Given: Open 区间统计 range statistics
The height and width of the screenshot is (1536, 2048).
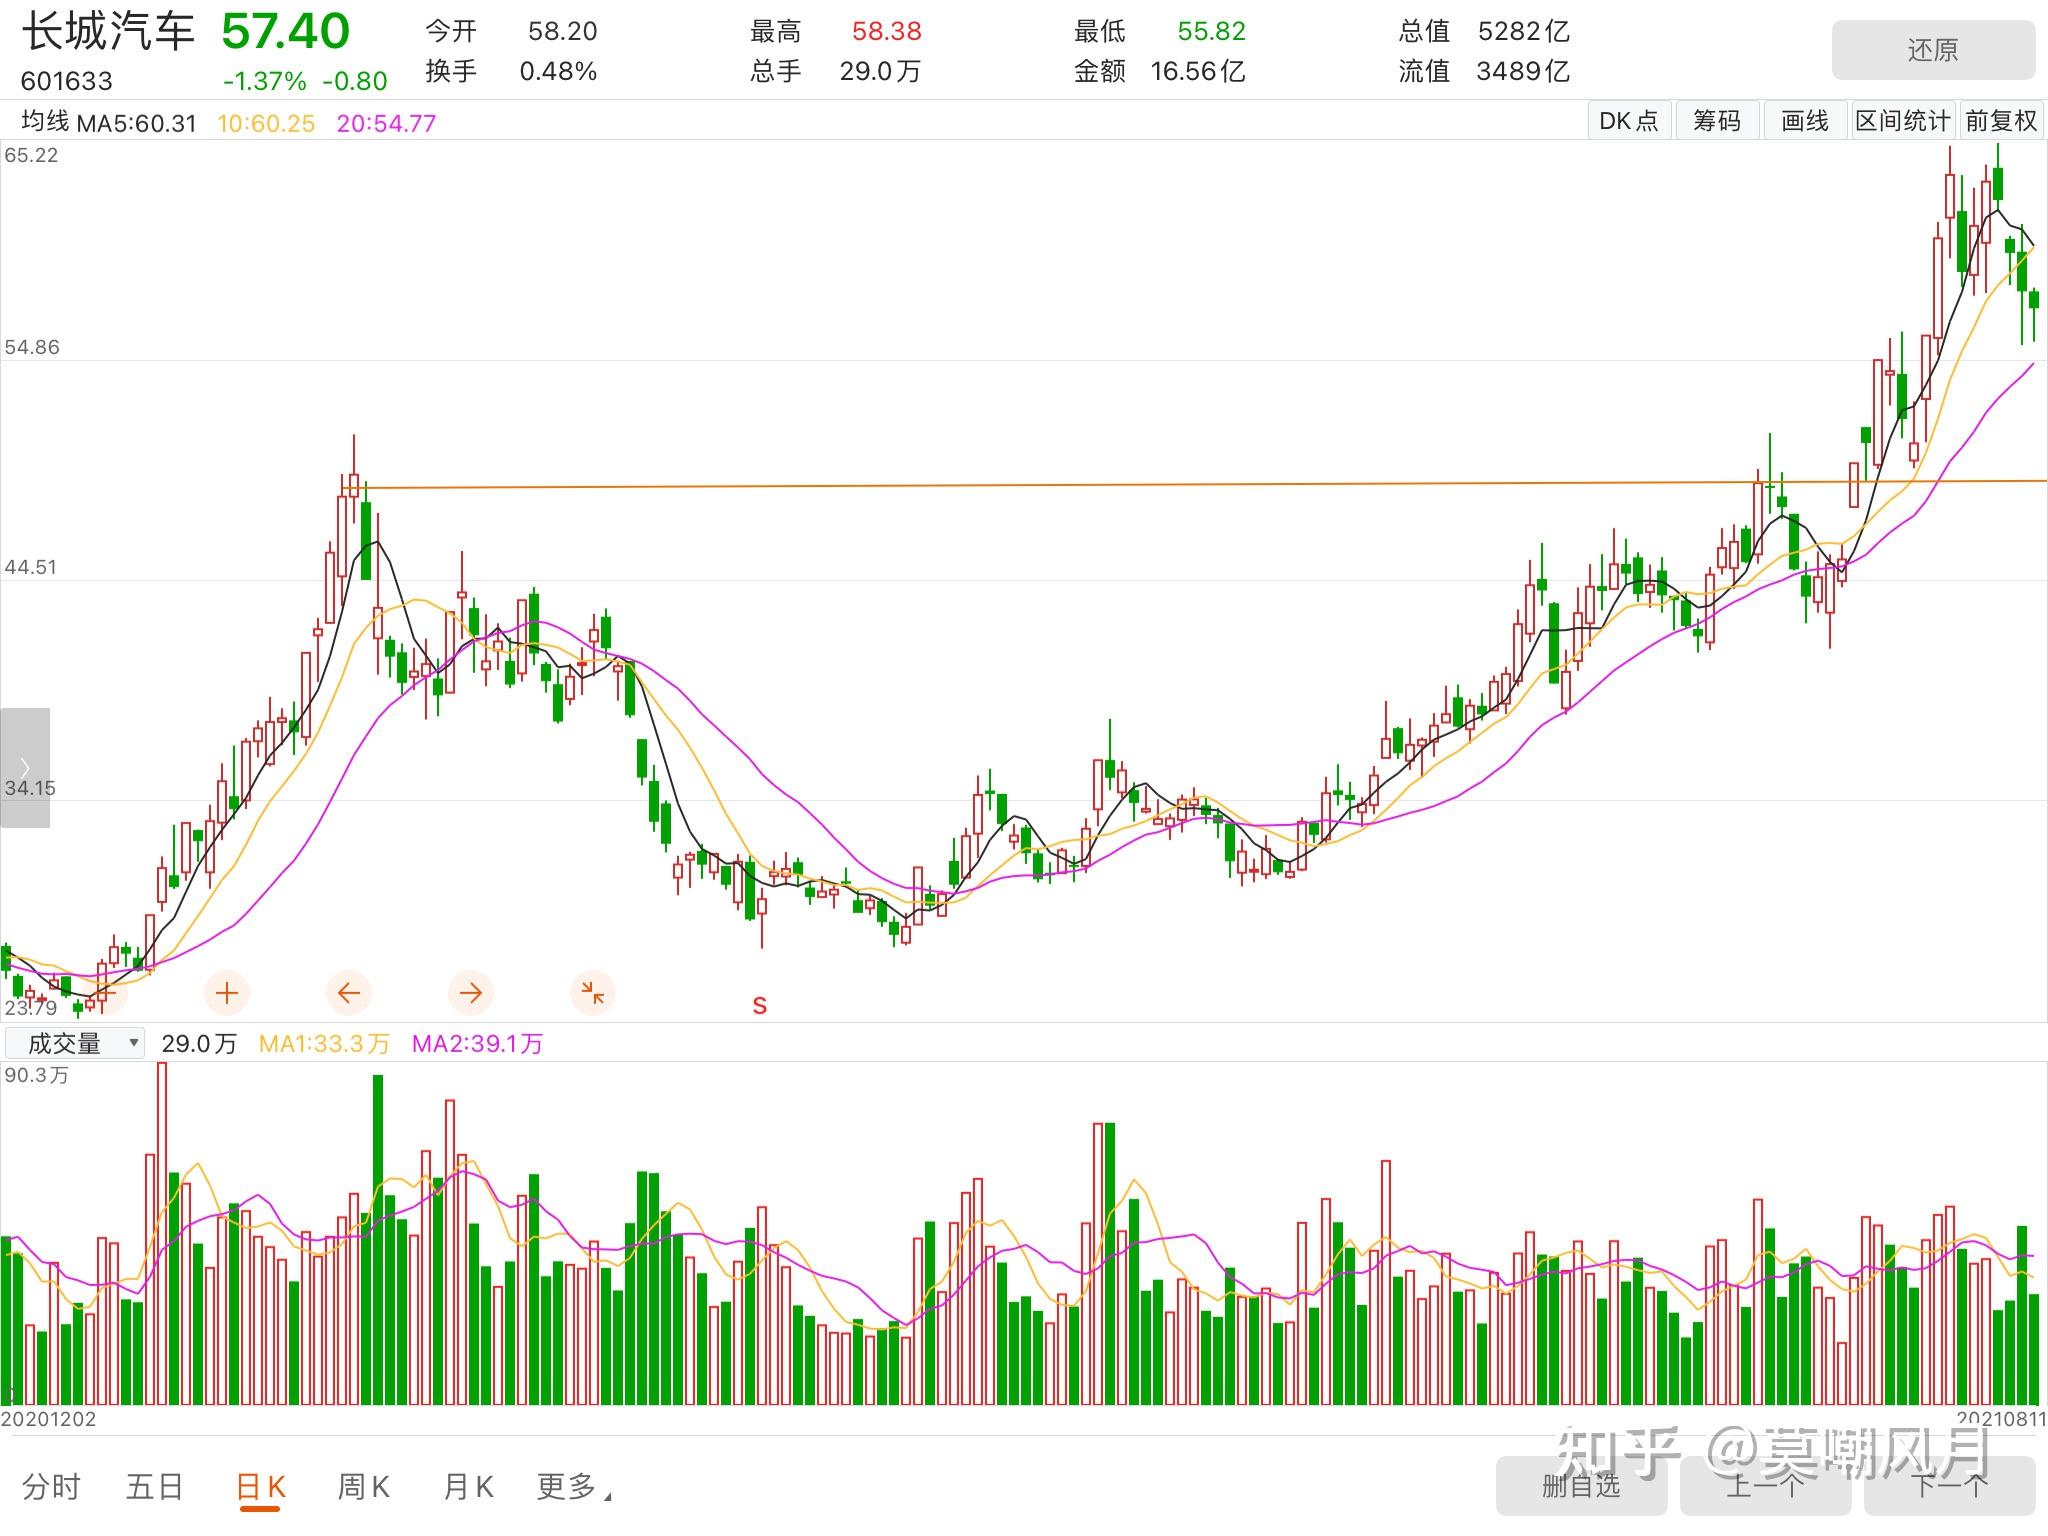Looking at the screenshot, I should (1903, 121).
